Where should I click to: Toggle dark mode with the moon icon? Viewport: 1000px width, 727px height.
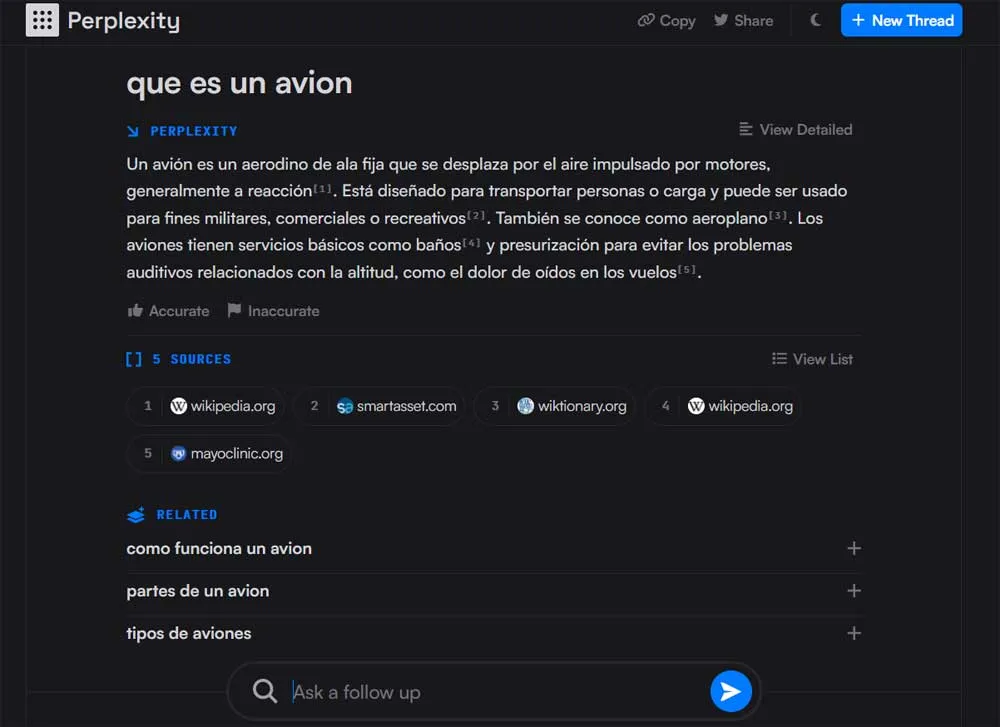[x=815, y=19]
